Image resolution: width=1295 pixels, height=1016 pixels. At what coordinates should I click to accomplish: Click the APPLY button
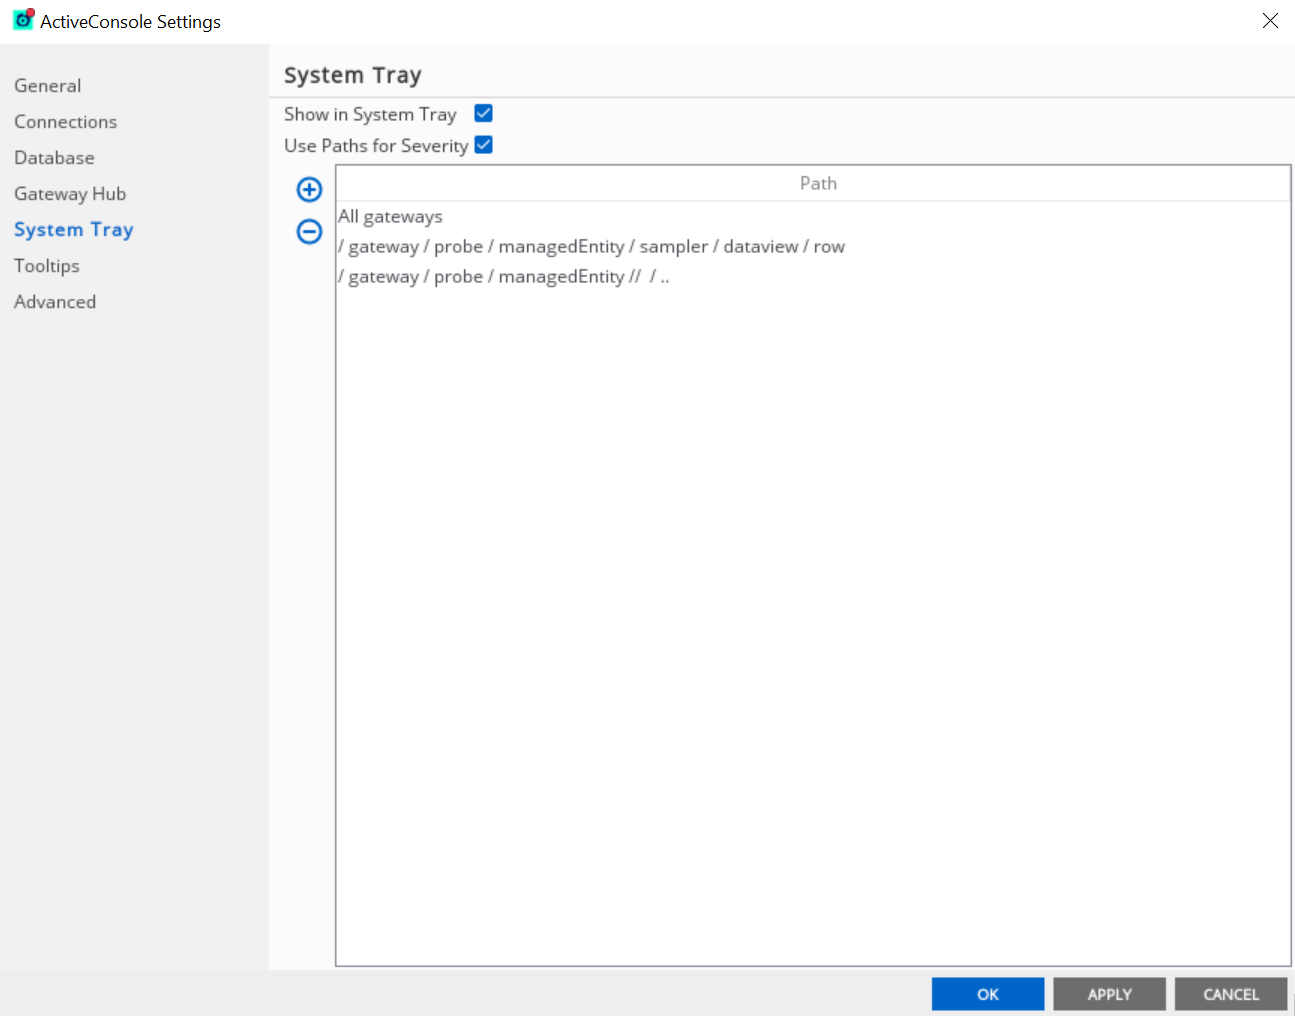pyautogui.click(x=1109, y=994)
